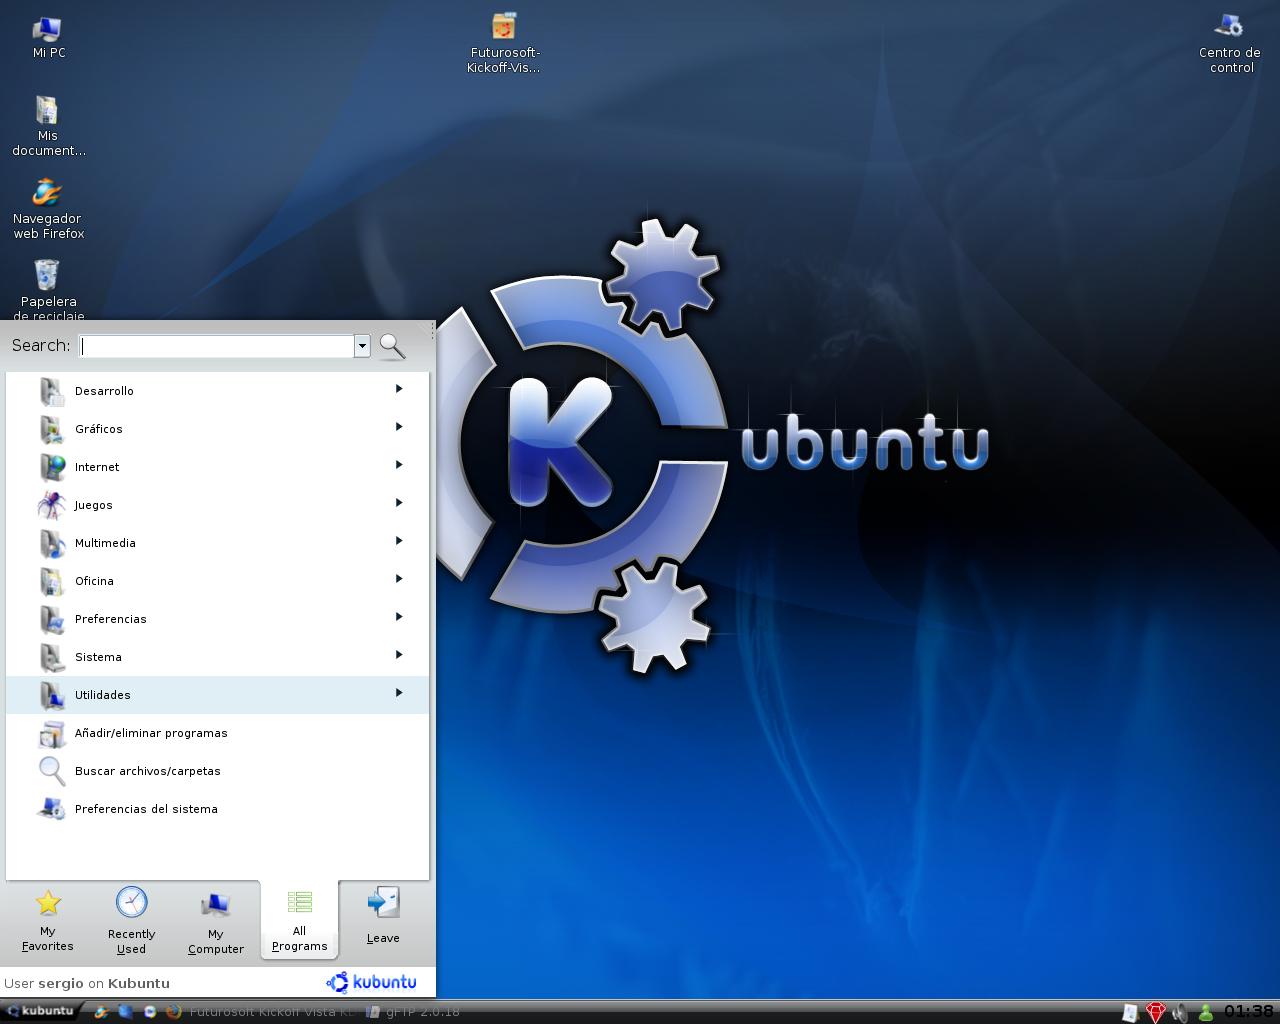
Task: Switch to My Favorites tab
Action: click(x=47, y=921)
